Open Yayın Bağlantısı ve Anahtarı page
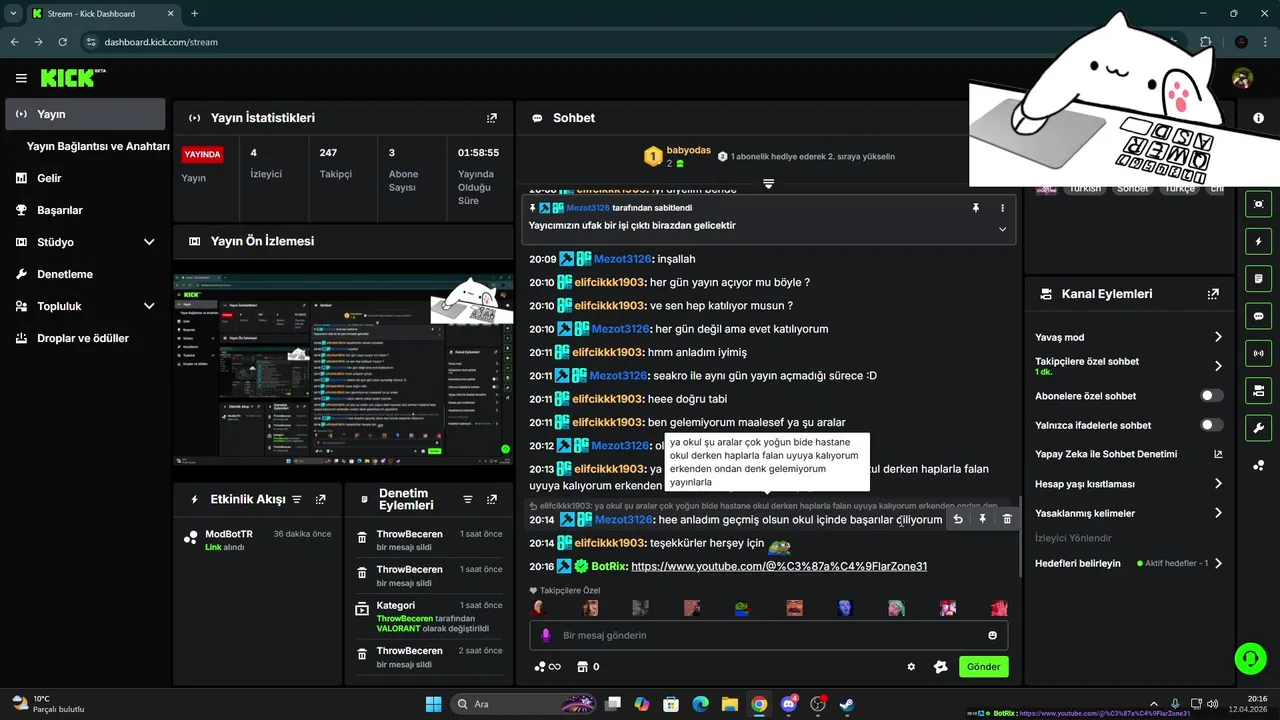 click(98, 146)
